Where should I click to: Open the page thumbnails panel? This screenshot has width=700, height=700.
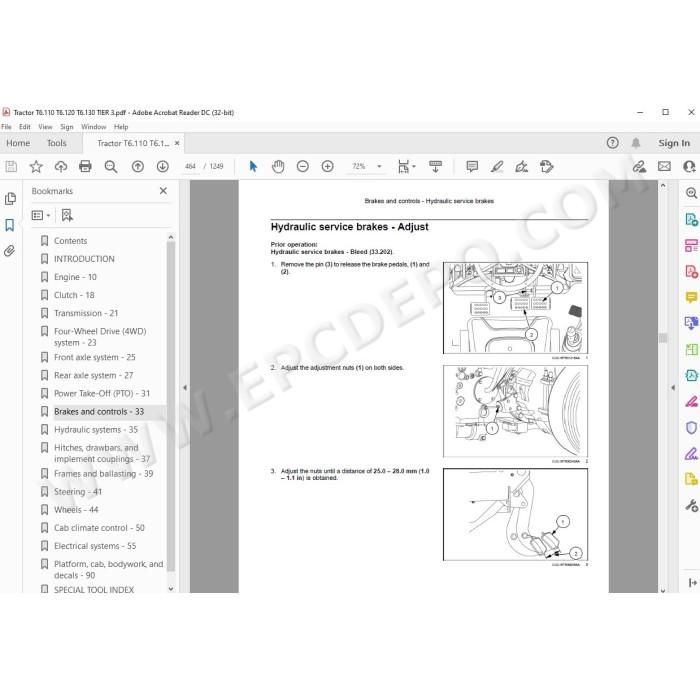click(x=10, y=199)
